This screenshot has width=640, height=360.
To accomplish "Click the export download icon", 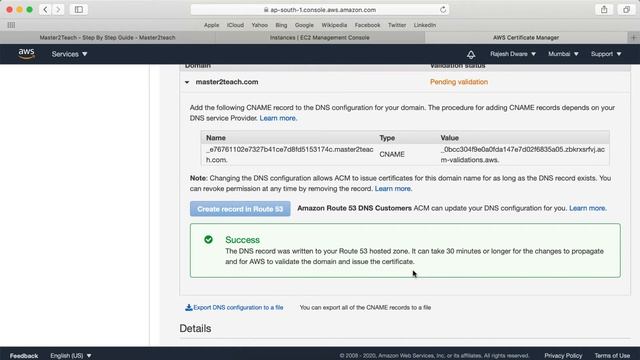I will [189, 307].
